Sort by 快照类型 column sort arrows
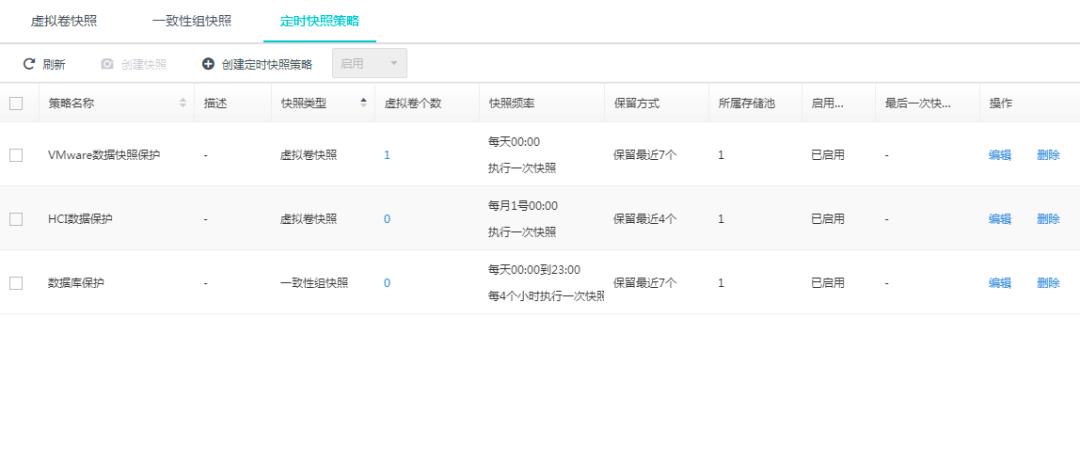The image size is (1080, 462). pos(362,103)
